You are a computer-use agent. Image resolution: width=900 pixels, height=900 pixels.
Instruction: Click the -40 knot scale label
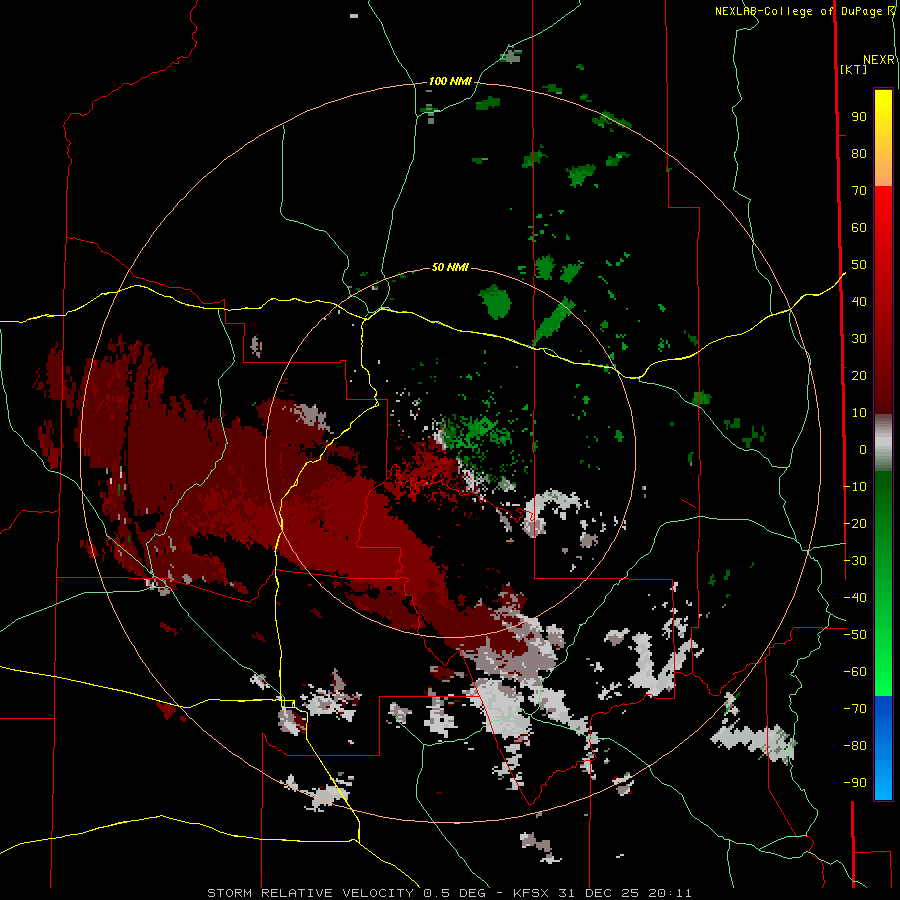855,598
